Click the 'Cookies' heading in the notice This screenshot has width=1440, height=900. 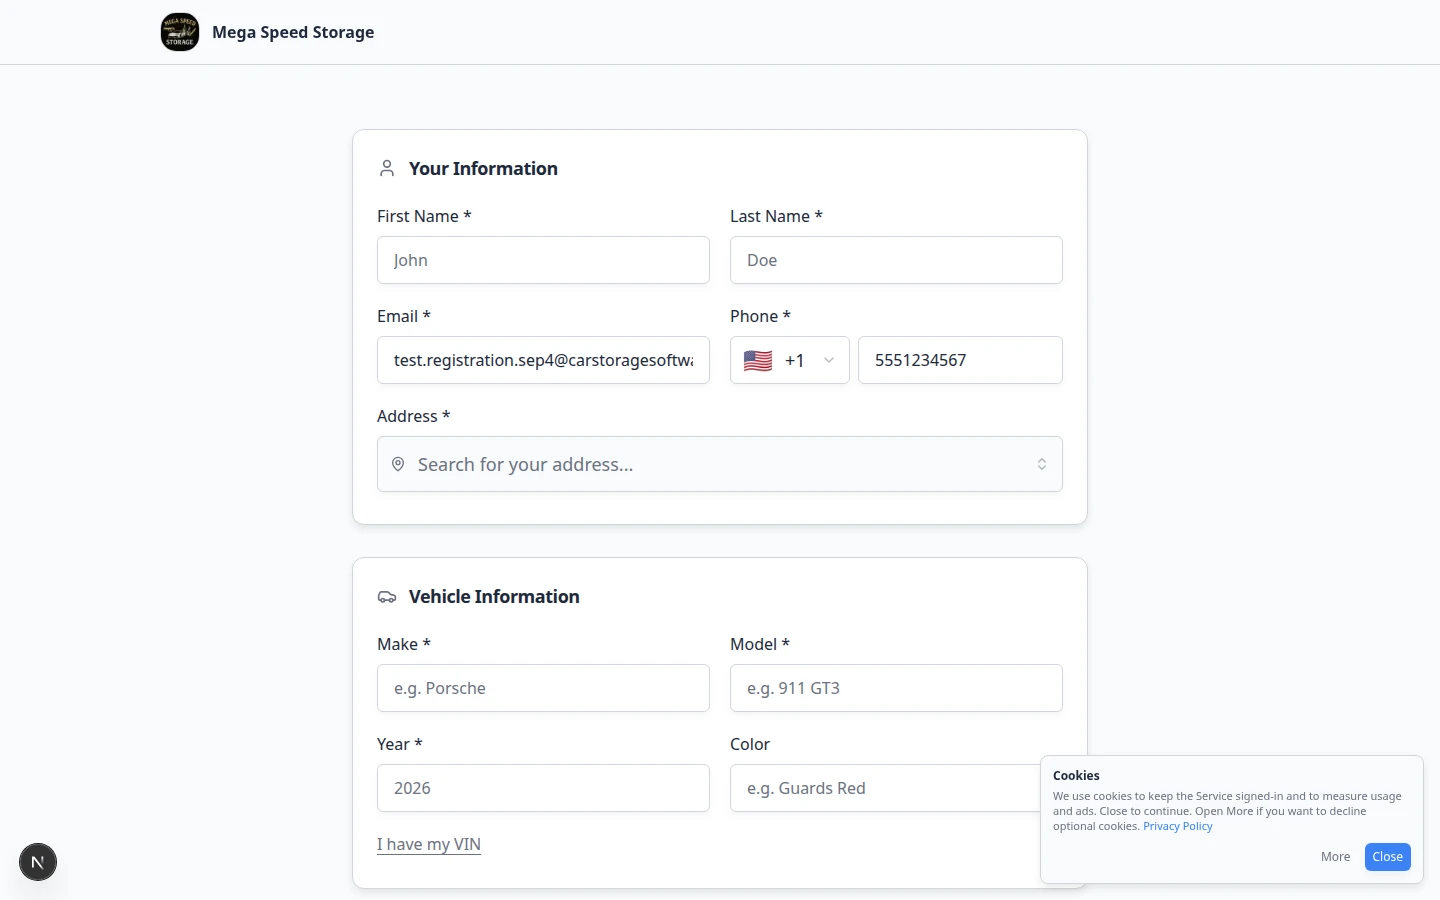click(1076, 776)
